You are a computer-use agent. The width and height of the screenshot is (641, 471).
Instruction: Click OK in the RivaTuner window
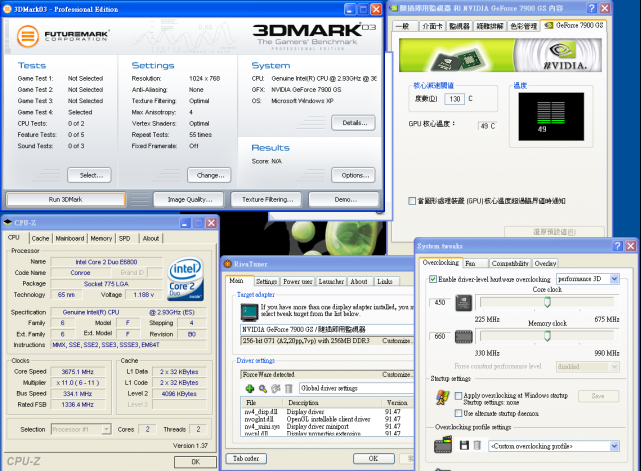click(x=374, y=459)
